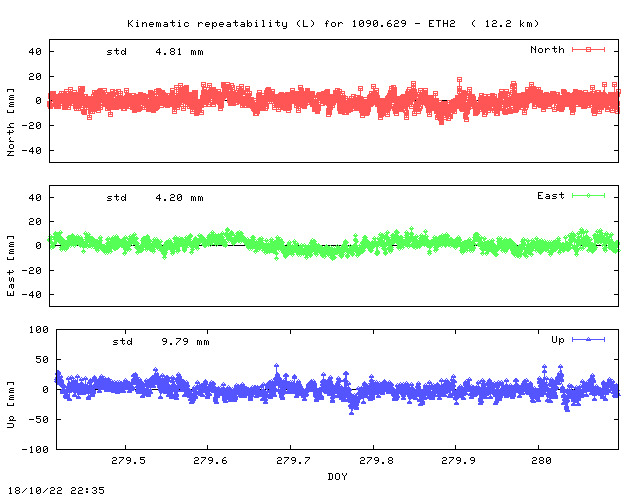Select the North legend red marker sample
Image resolution: width=640 pixels, height=496 pixels.
pos(588,49)
